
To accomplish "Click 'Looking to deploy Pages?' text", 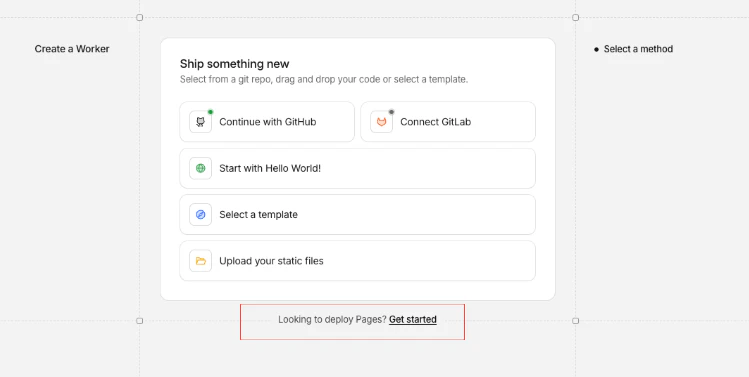I will (332, 320).
